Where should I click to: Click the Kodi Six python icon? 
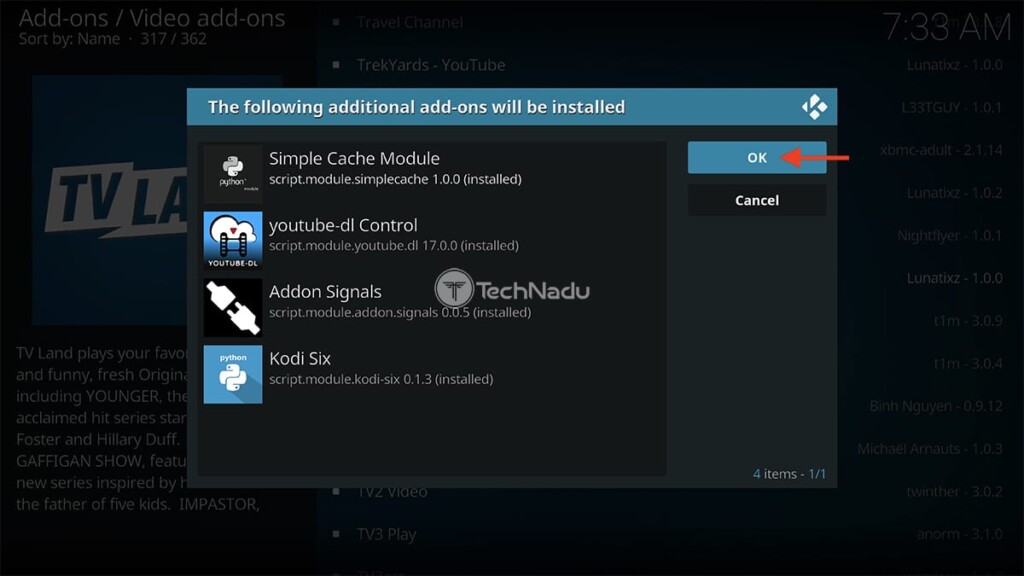(x=232, y=374)
